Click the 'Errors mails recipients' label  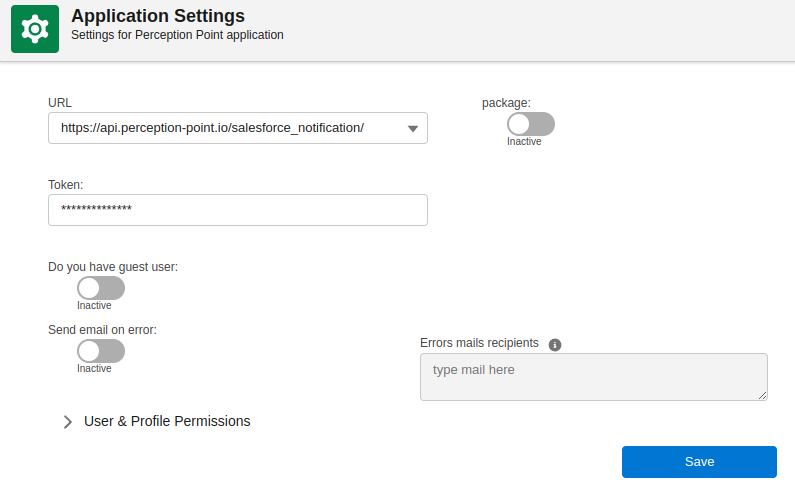pyautogui.click(x=479, y=343)
